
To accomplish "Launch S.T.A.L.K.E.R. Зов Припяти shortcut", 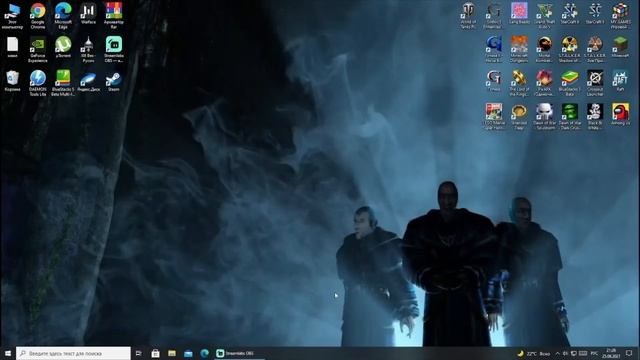I will click(x=595, y=49).
